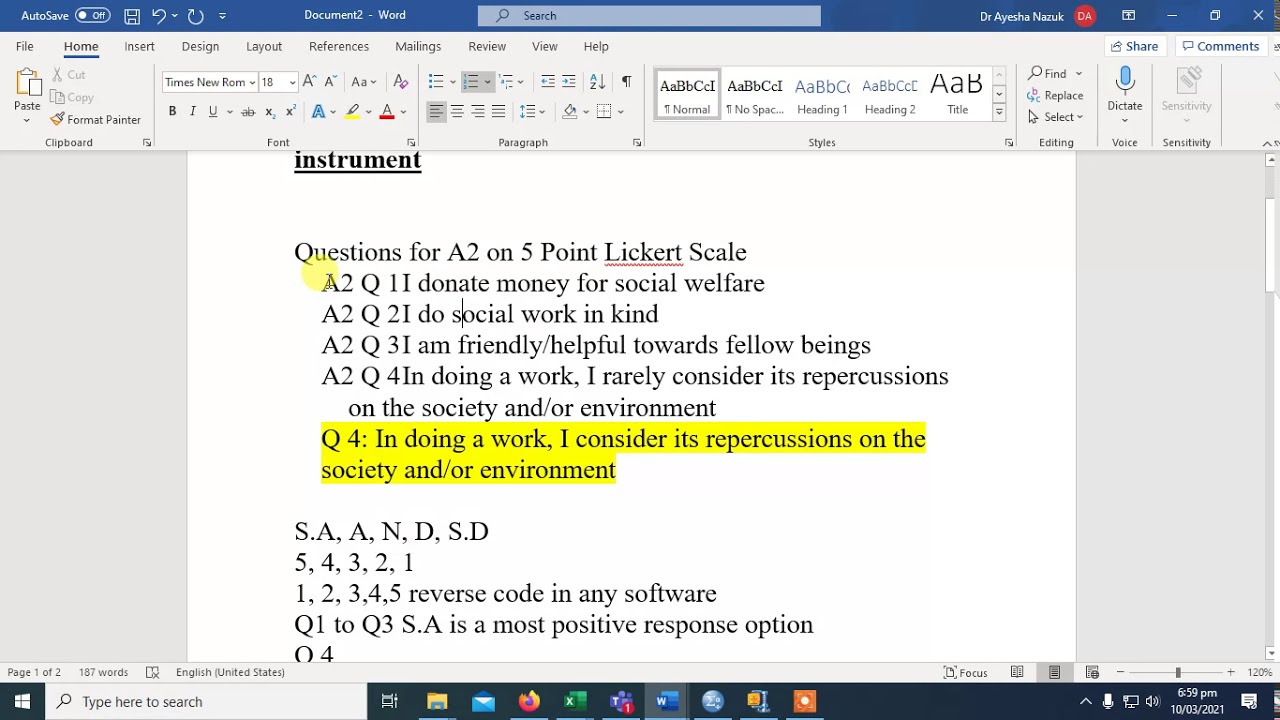Toggle strikethrough formatting
1280x720 pixels.
(x=248, y=111)
